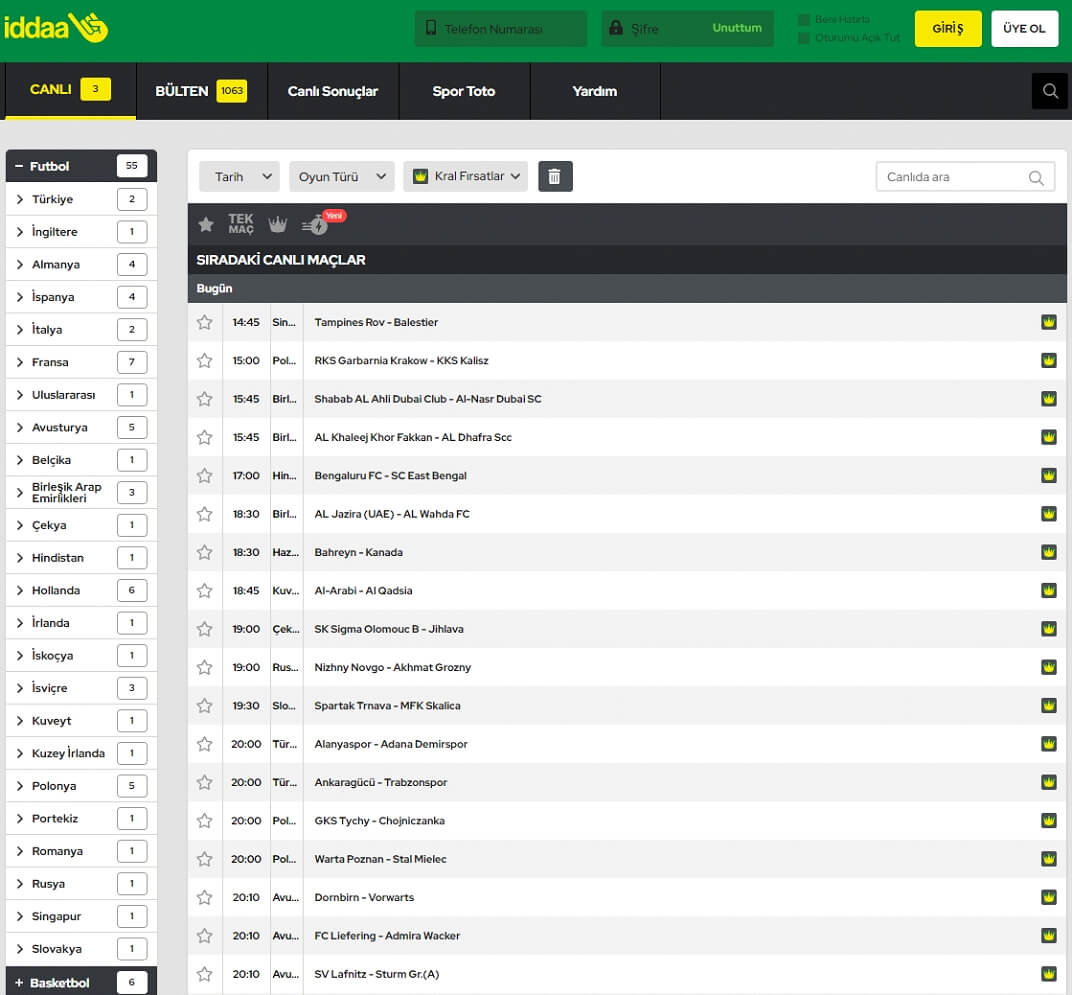Switch to the BÜLTEN tab
The height and width of the screenshot is (995, 1072).
[x=202, y=91]
